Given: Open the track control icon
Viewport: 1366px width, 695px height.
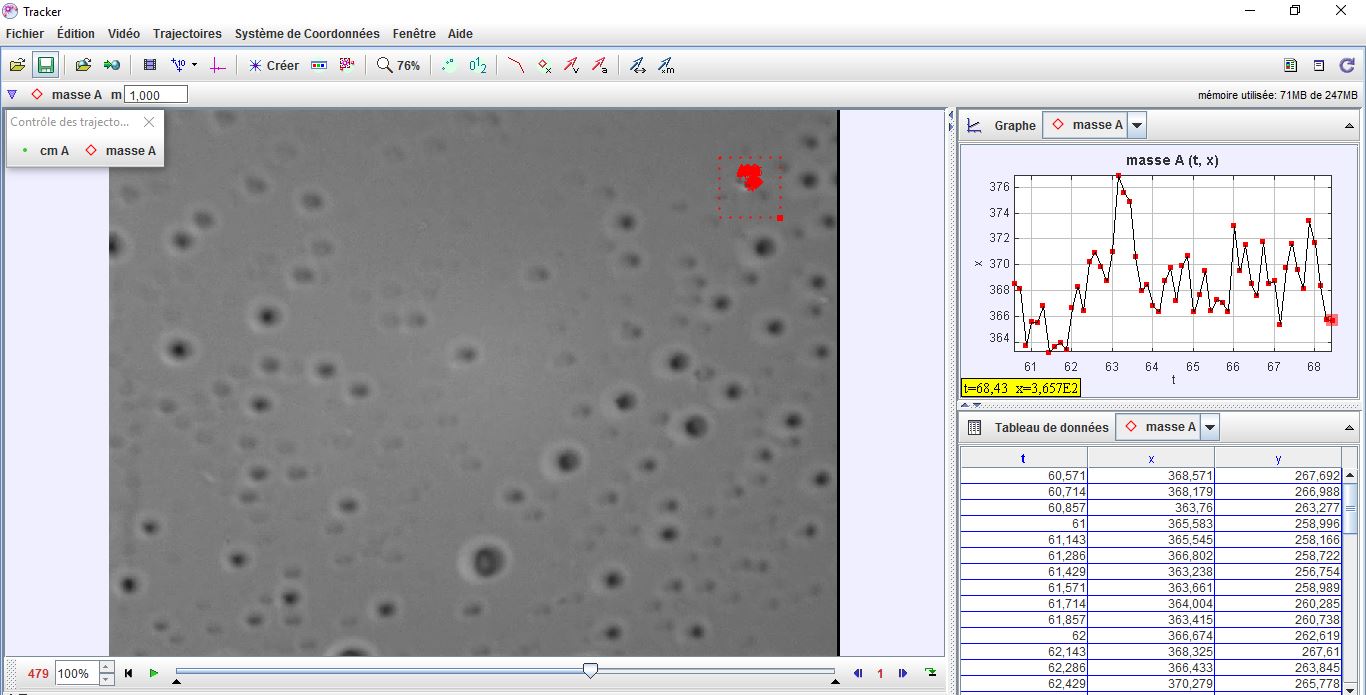Looking at the screenshot, I should 319,65.
